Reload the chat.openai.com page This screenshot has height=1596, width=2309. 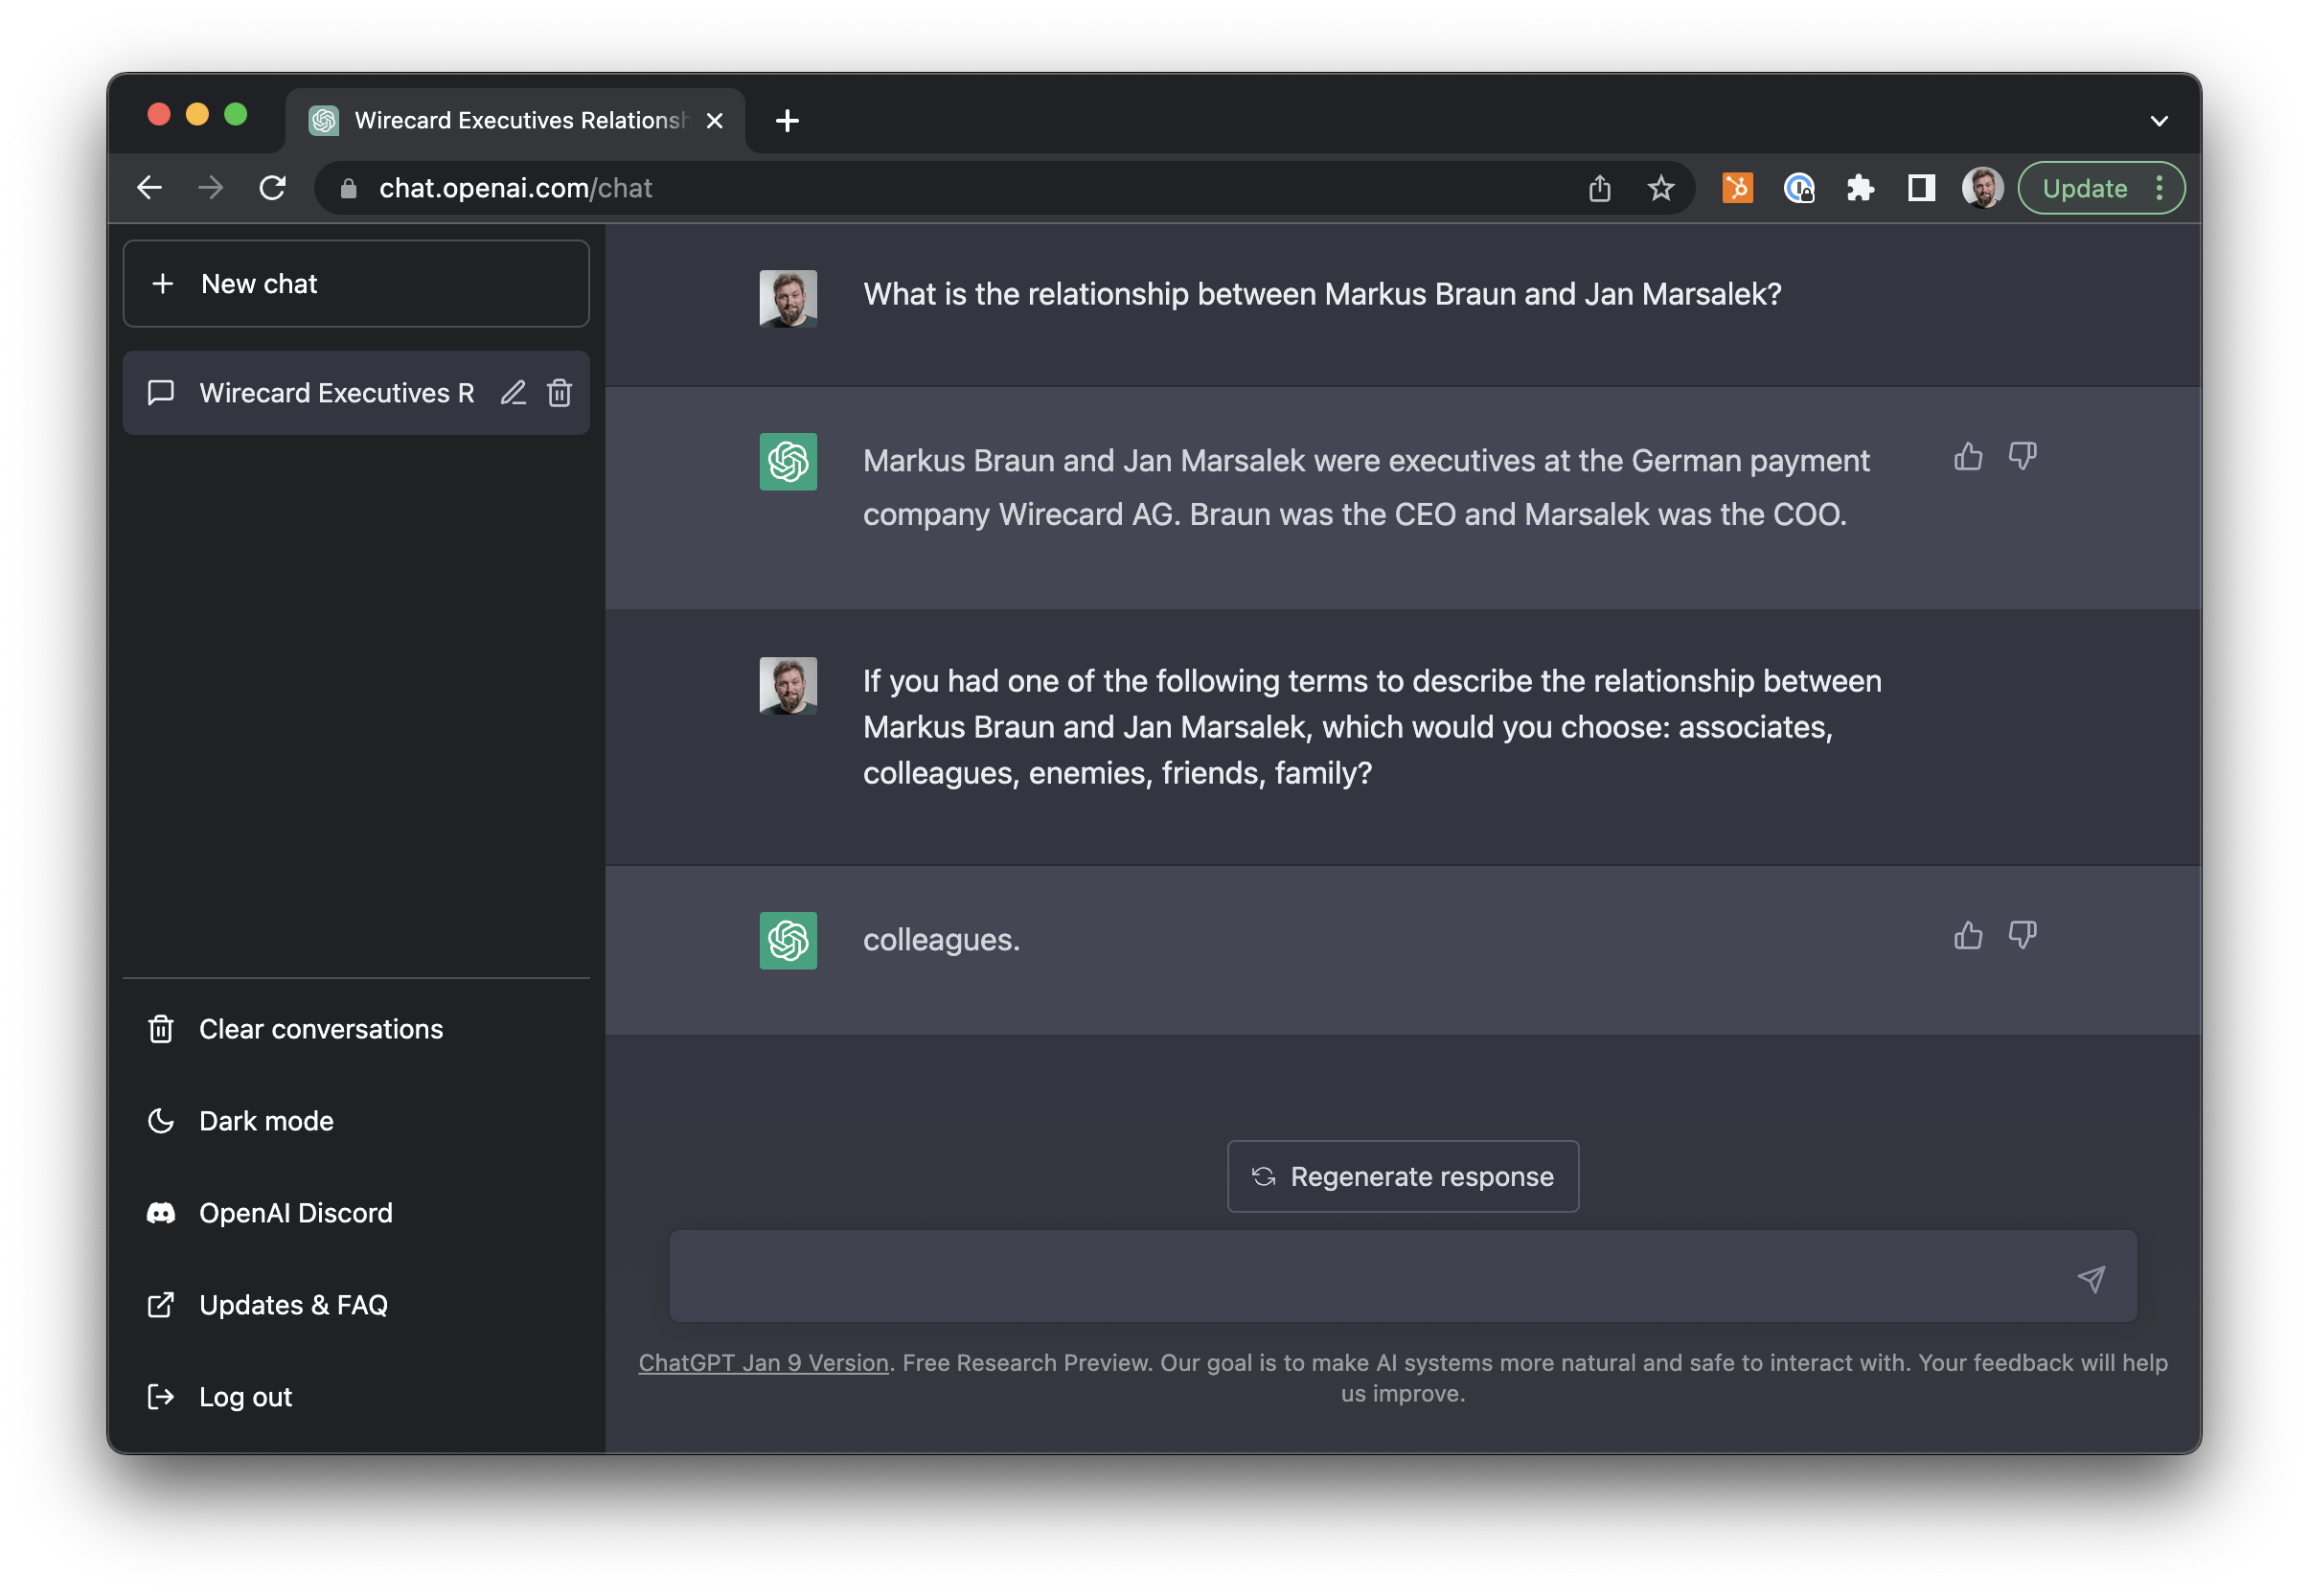click(273, 188)
